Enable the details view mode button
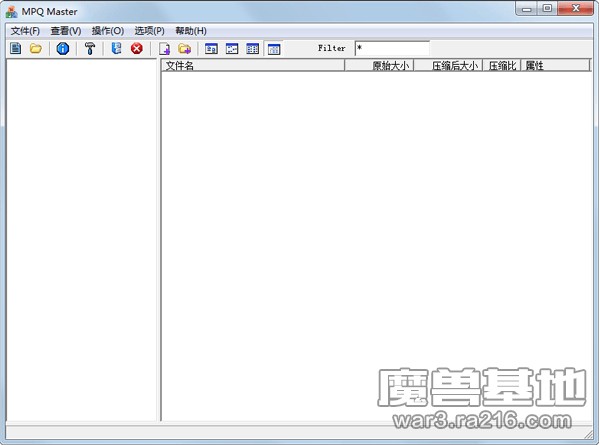This screenshot has height=445, width=600. pos(274,48)
